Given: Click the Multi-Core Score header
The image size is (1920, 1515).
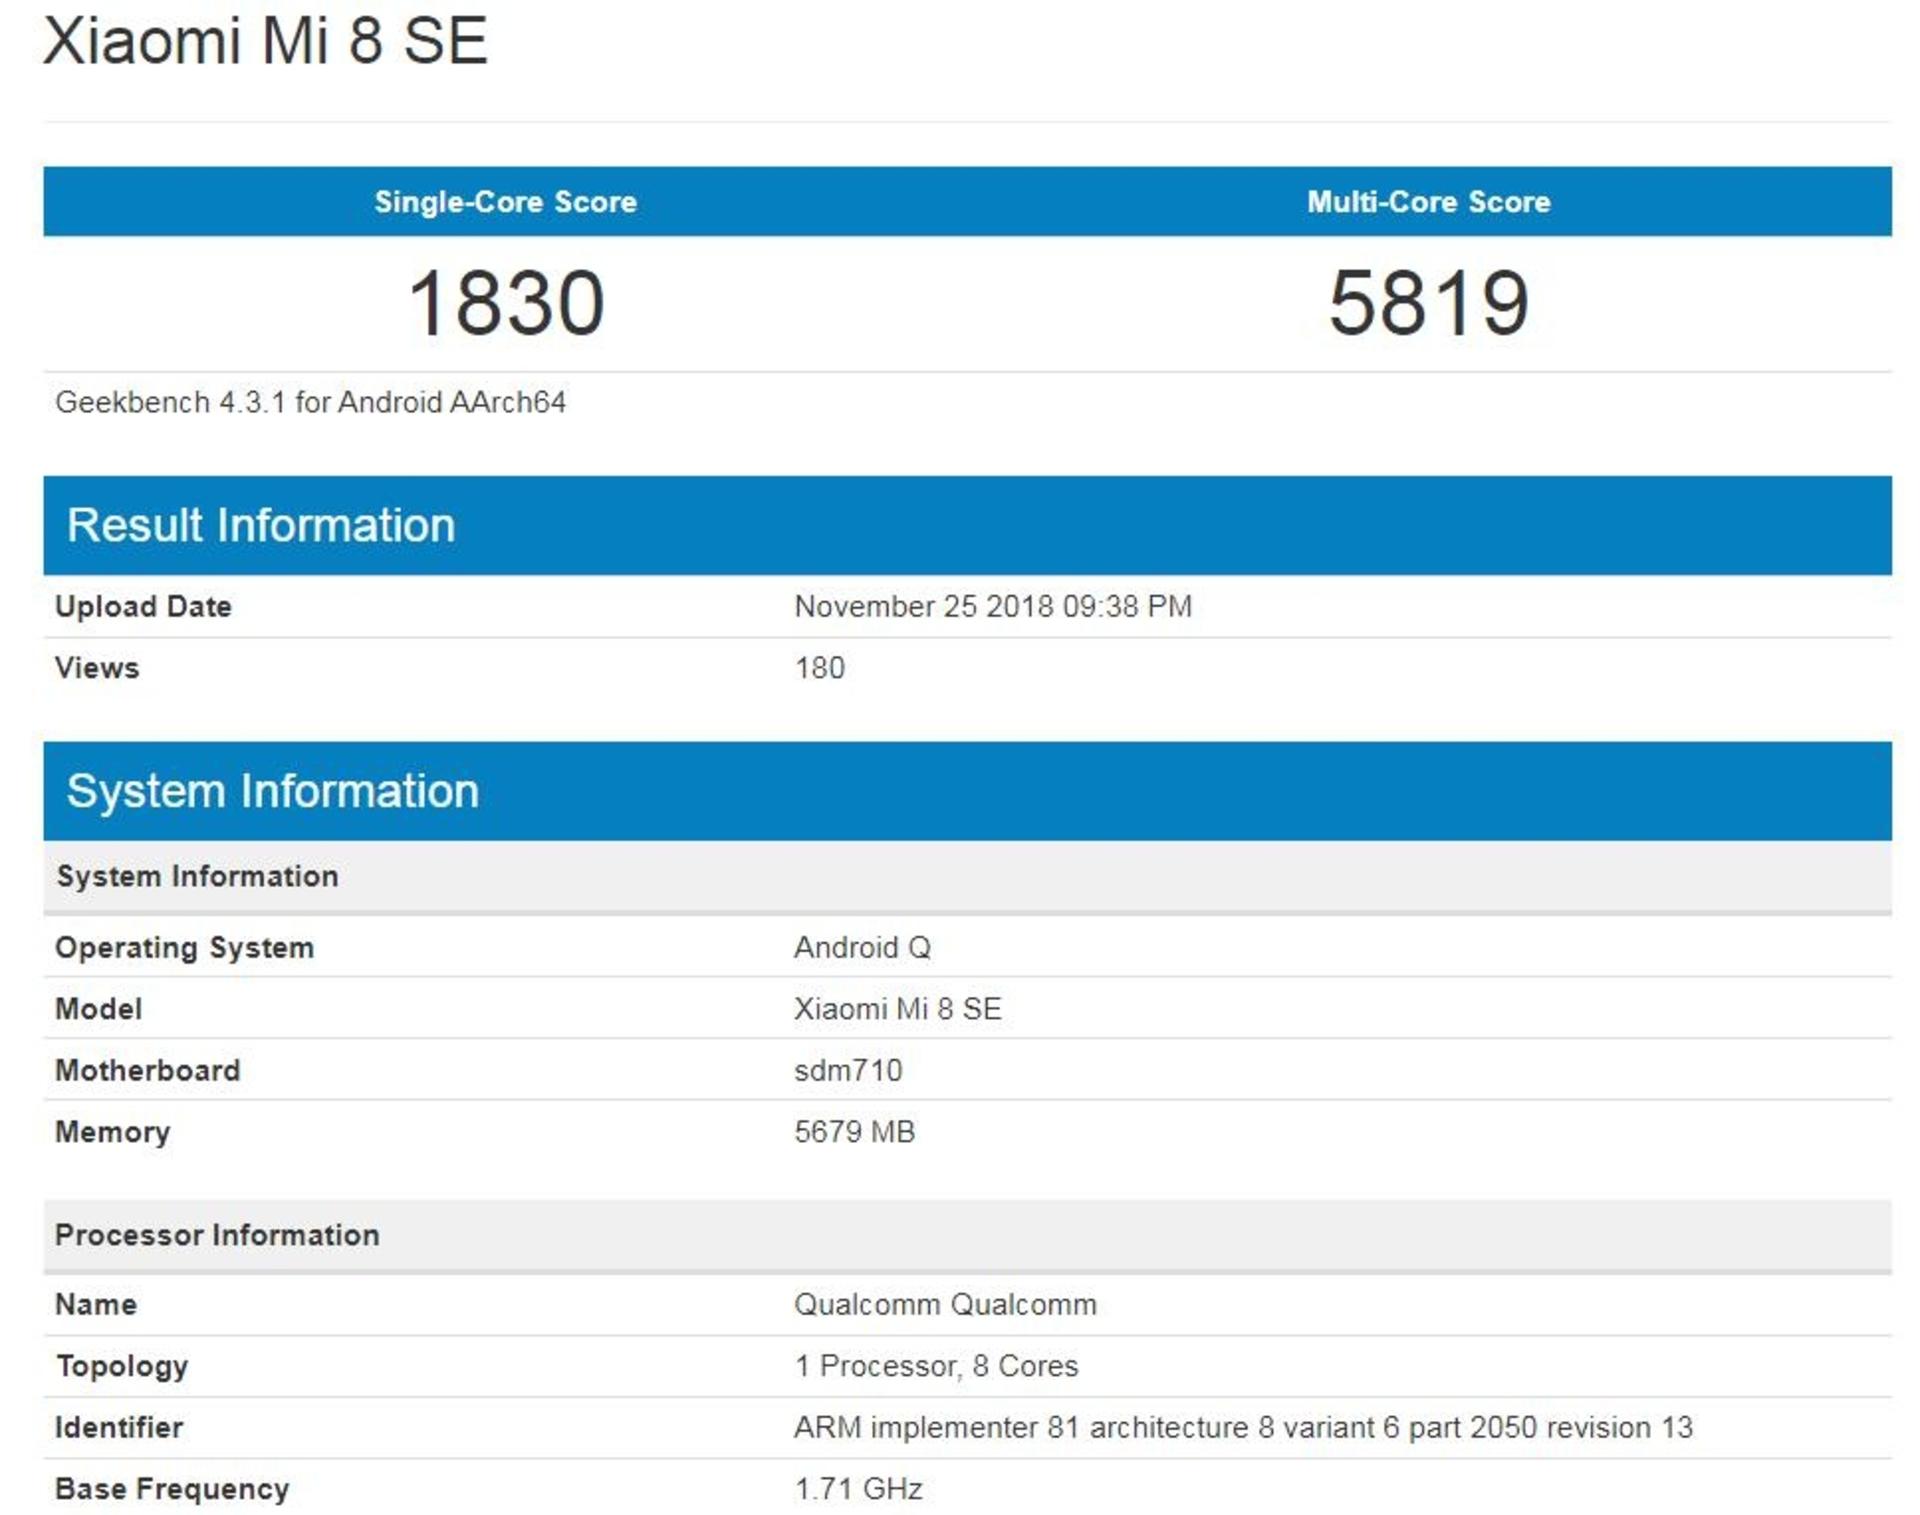Looking at the screenshot, I should (1428, 202).
